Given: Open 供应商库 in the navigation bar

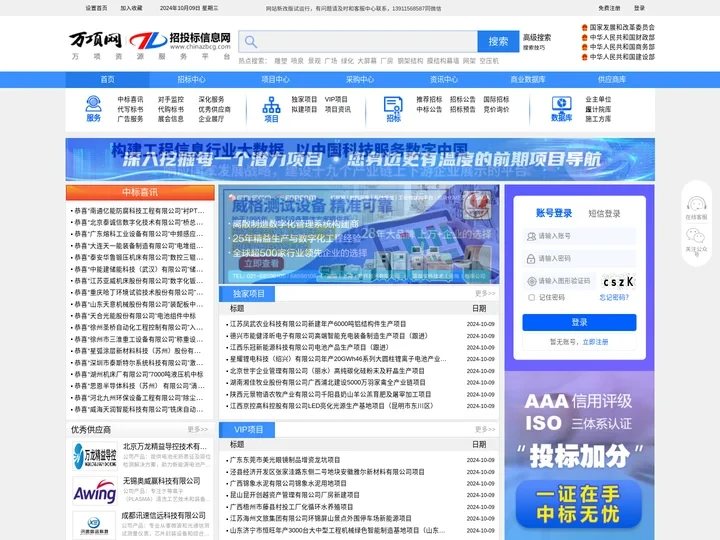Looking at the screenshot, I should (x=612, y=79).
